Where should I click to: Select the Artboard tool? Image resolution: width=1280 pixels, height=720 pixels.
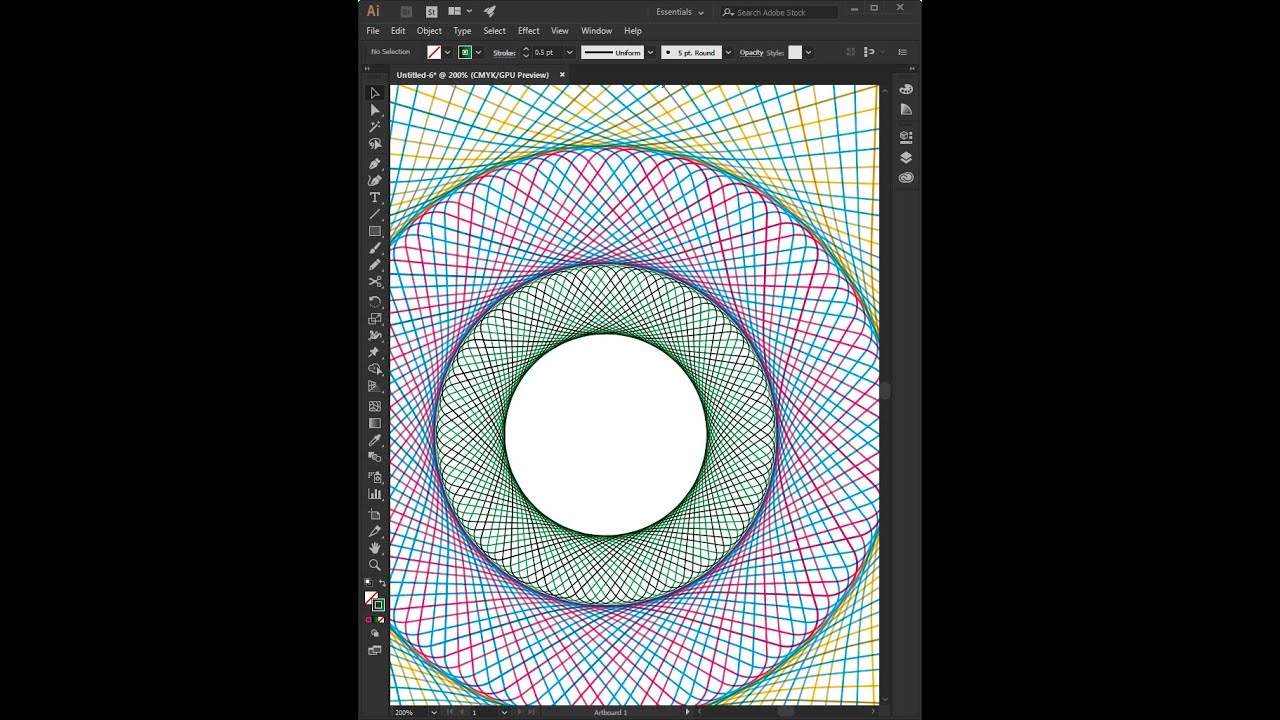(x=375, y=514)
